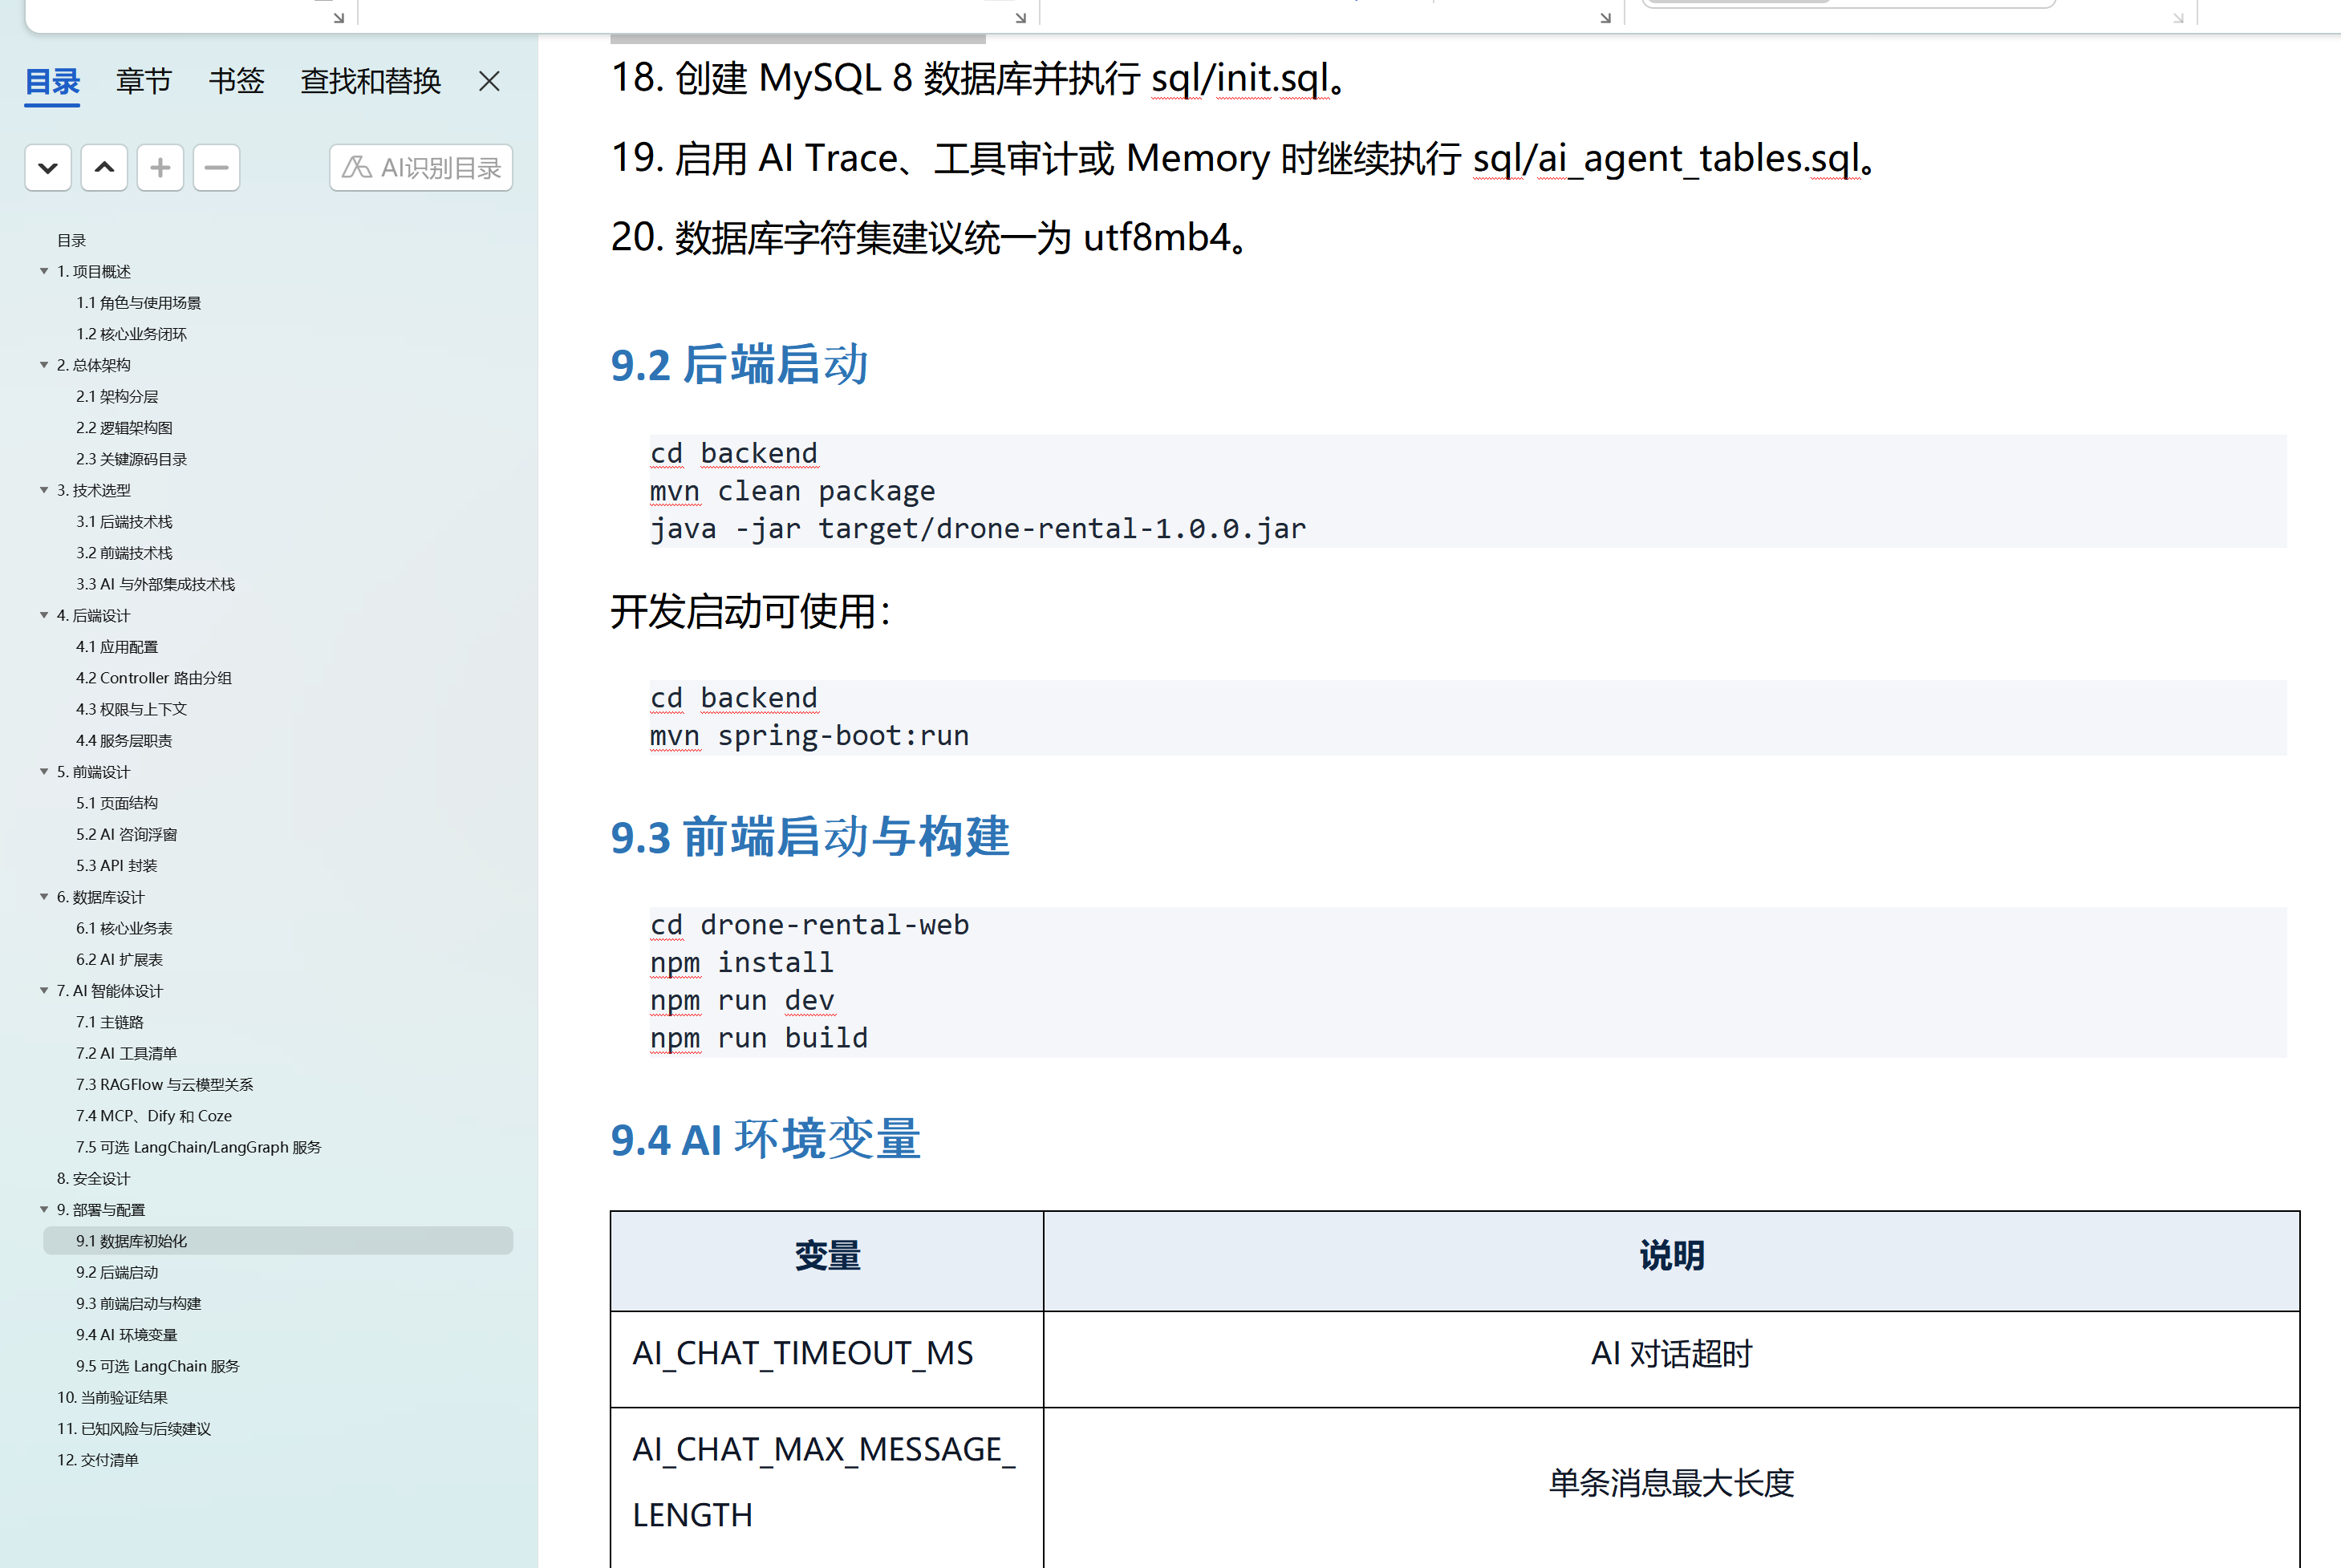Select the highlighted 9.1 数据库初始化 entry
The width and height of the screenshot is (2341, 1568).
[278, 1241]
